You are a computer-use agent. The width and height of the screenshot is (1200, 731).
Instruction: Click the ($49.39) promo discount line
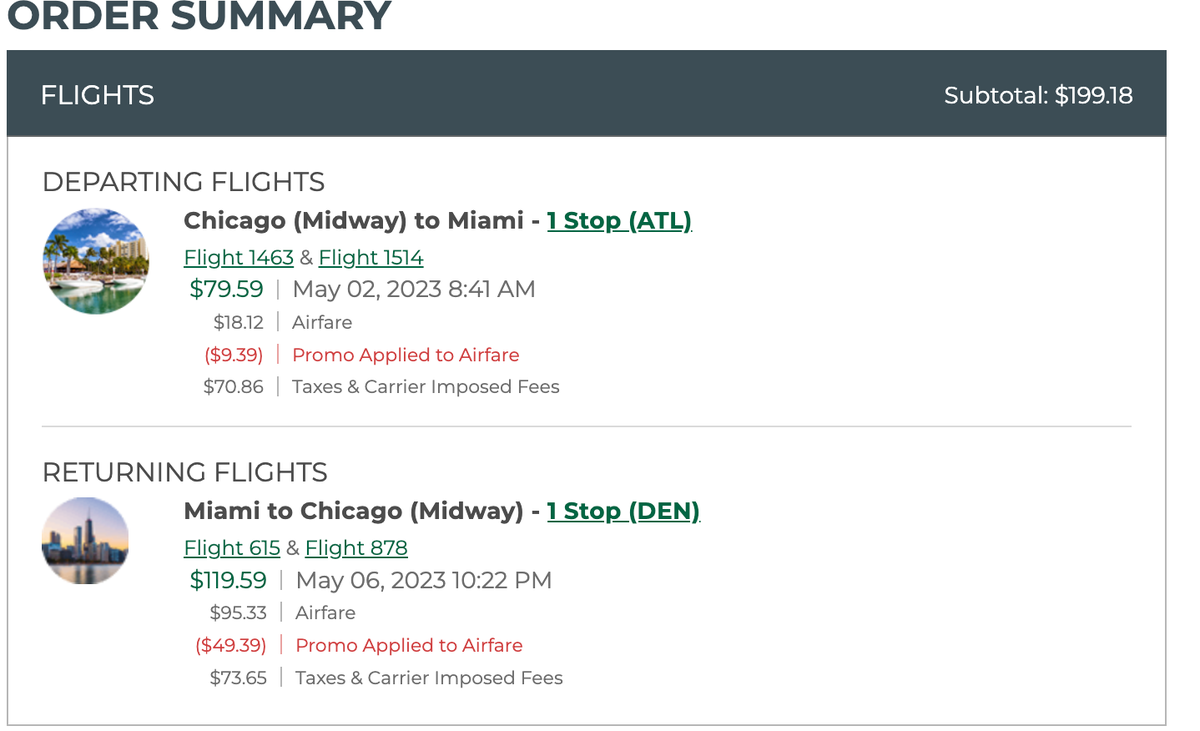point(238,645)
